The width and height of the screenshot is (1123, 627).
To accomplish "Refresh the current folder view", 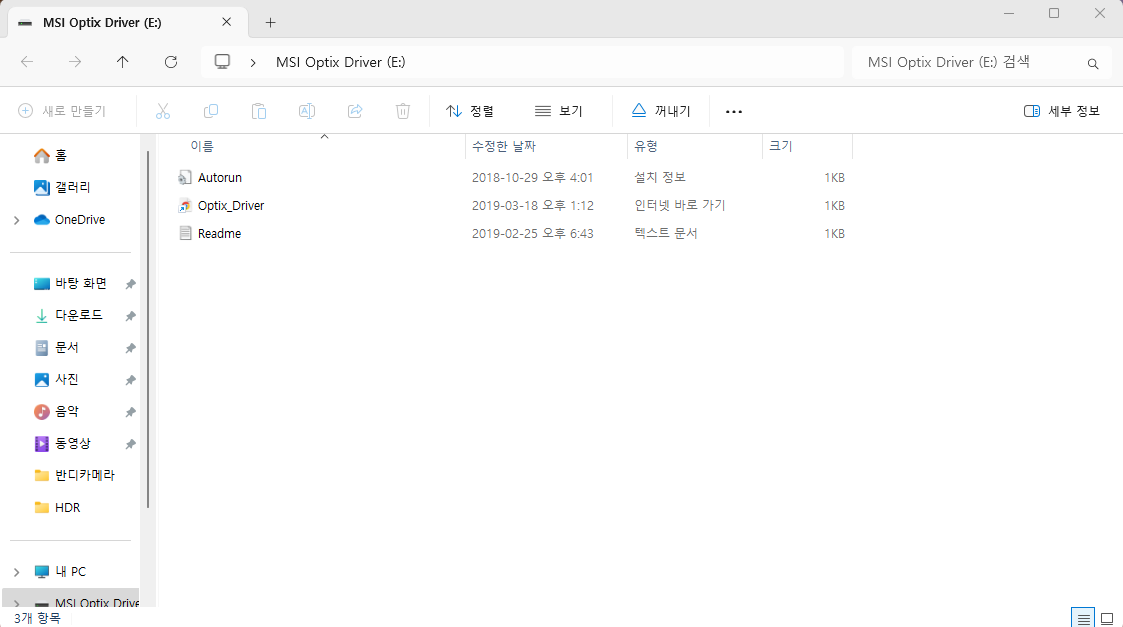I will [x=171, y=62].
